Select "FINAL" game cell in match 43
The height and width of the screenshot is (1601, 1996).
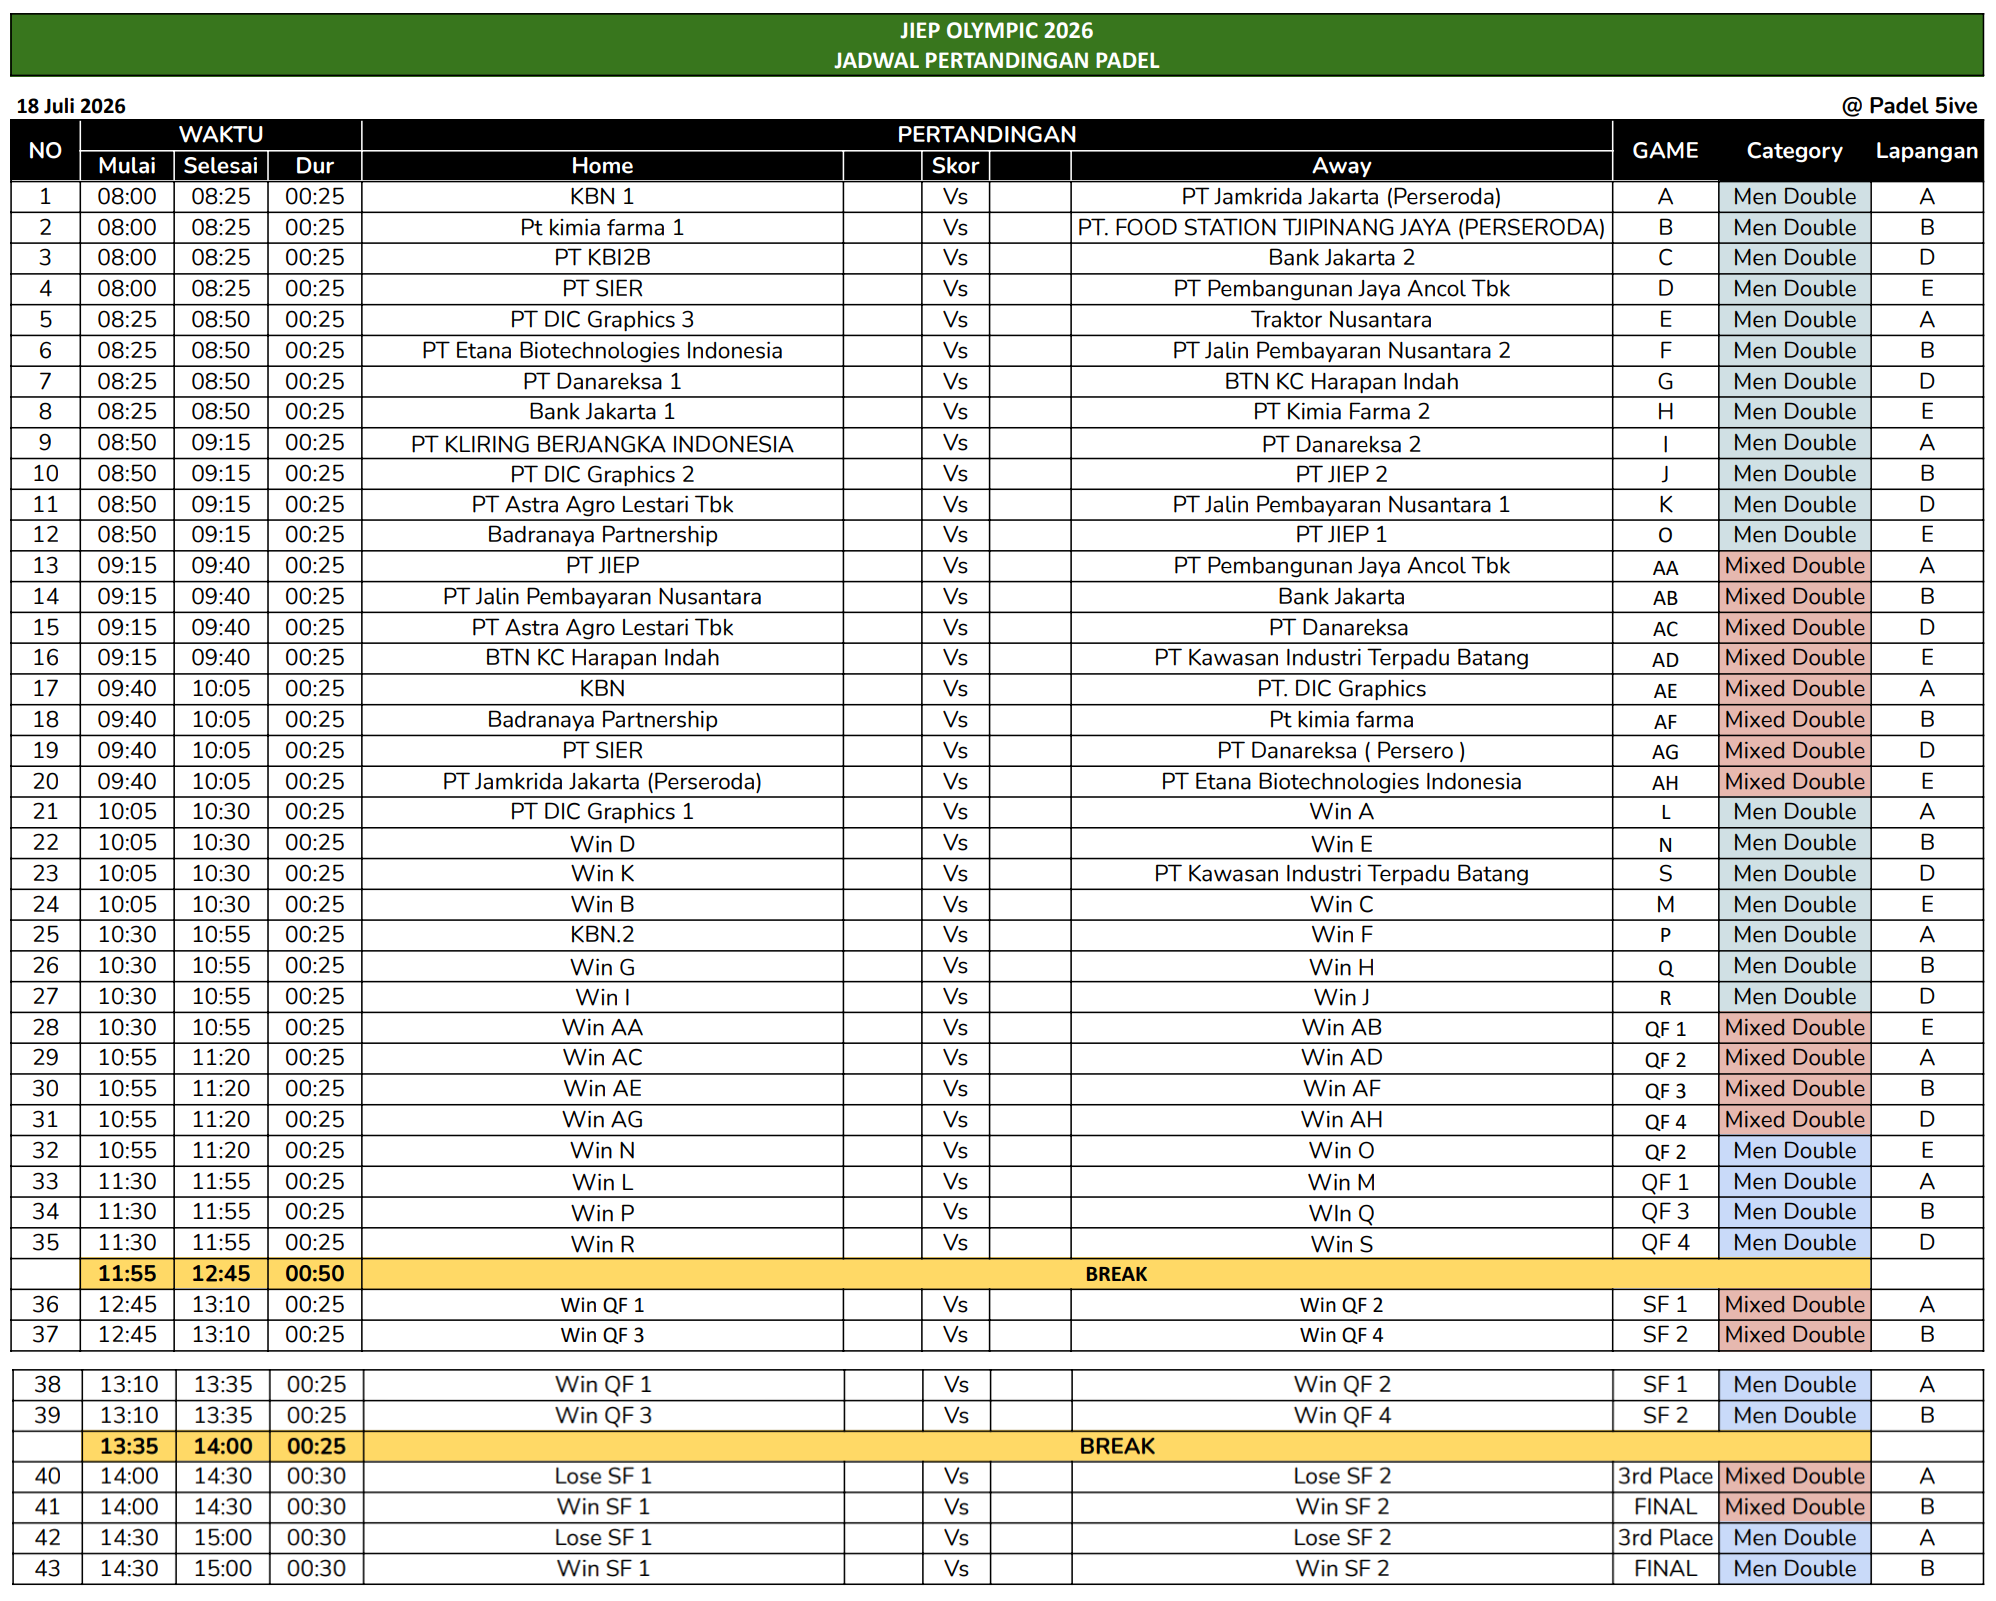click(x=1665, y=1569)
